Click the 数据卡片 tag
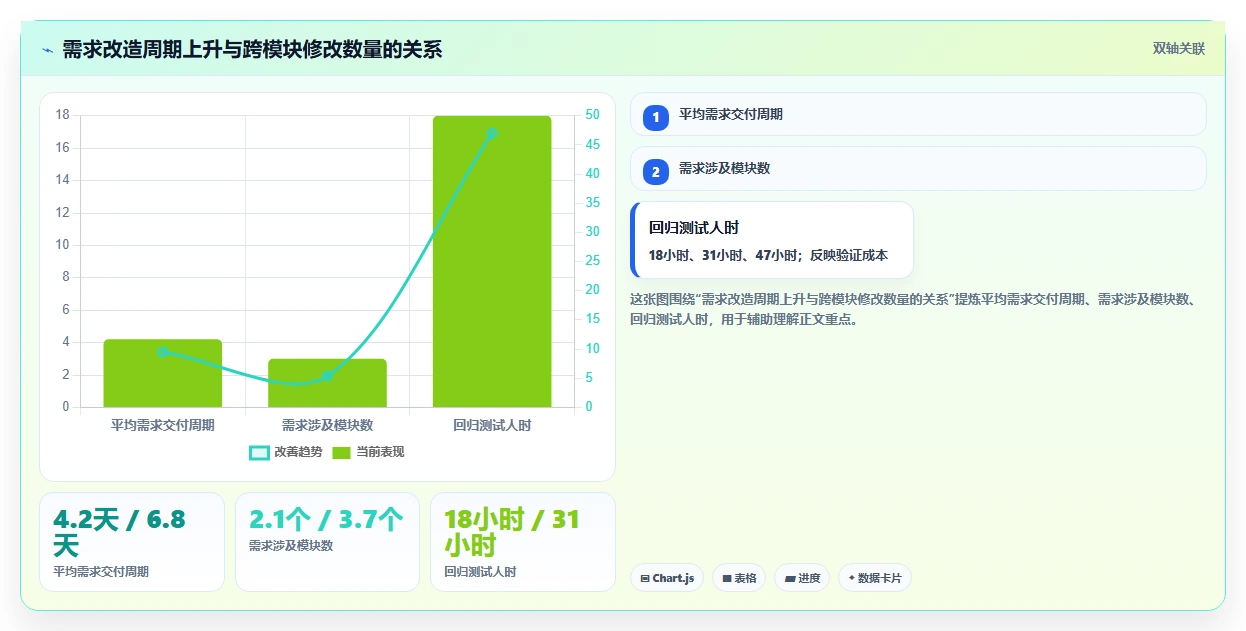Viewport: 1246px width, 631px height. [x=875, y=578]
